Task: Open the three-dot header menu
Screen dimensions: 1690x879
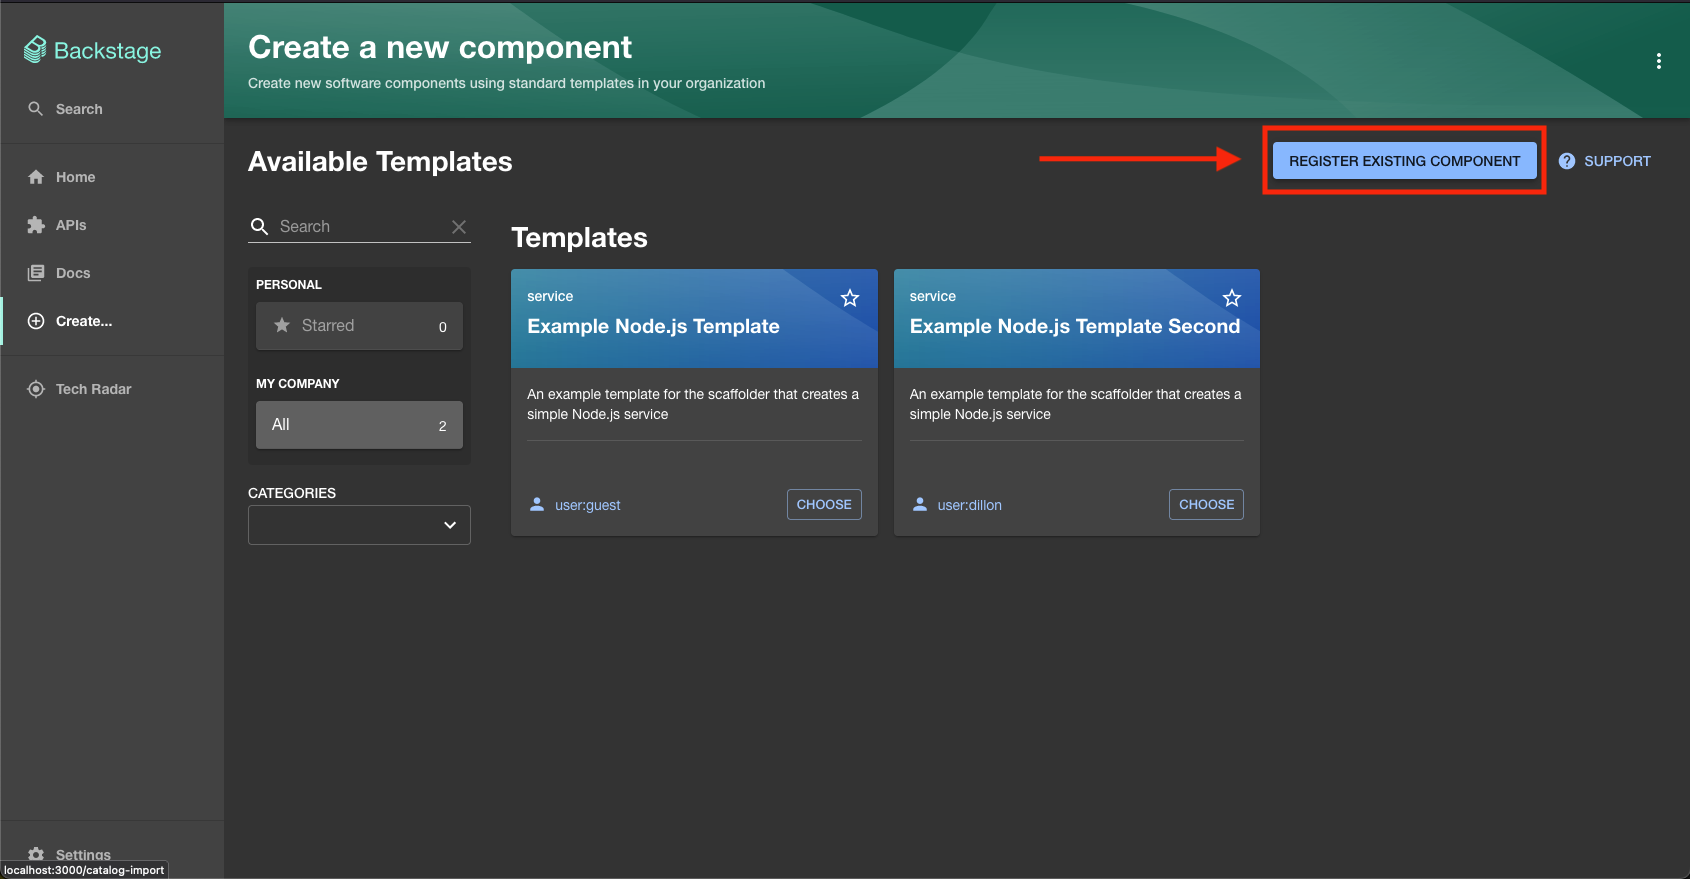Action: click(x=1658, y=61)
